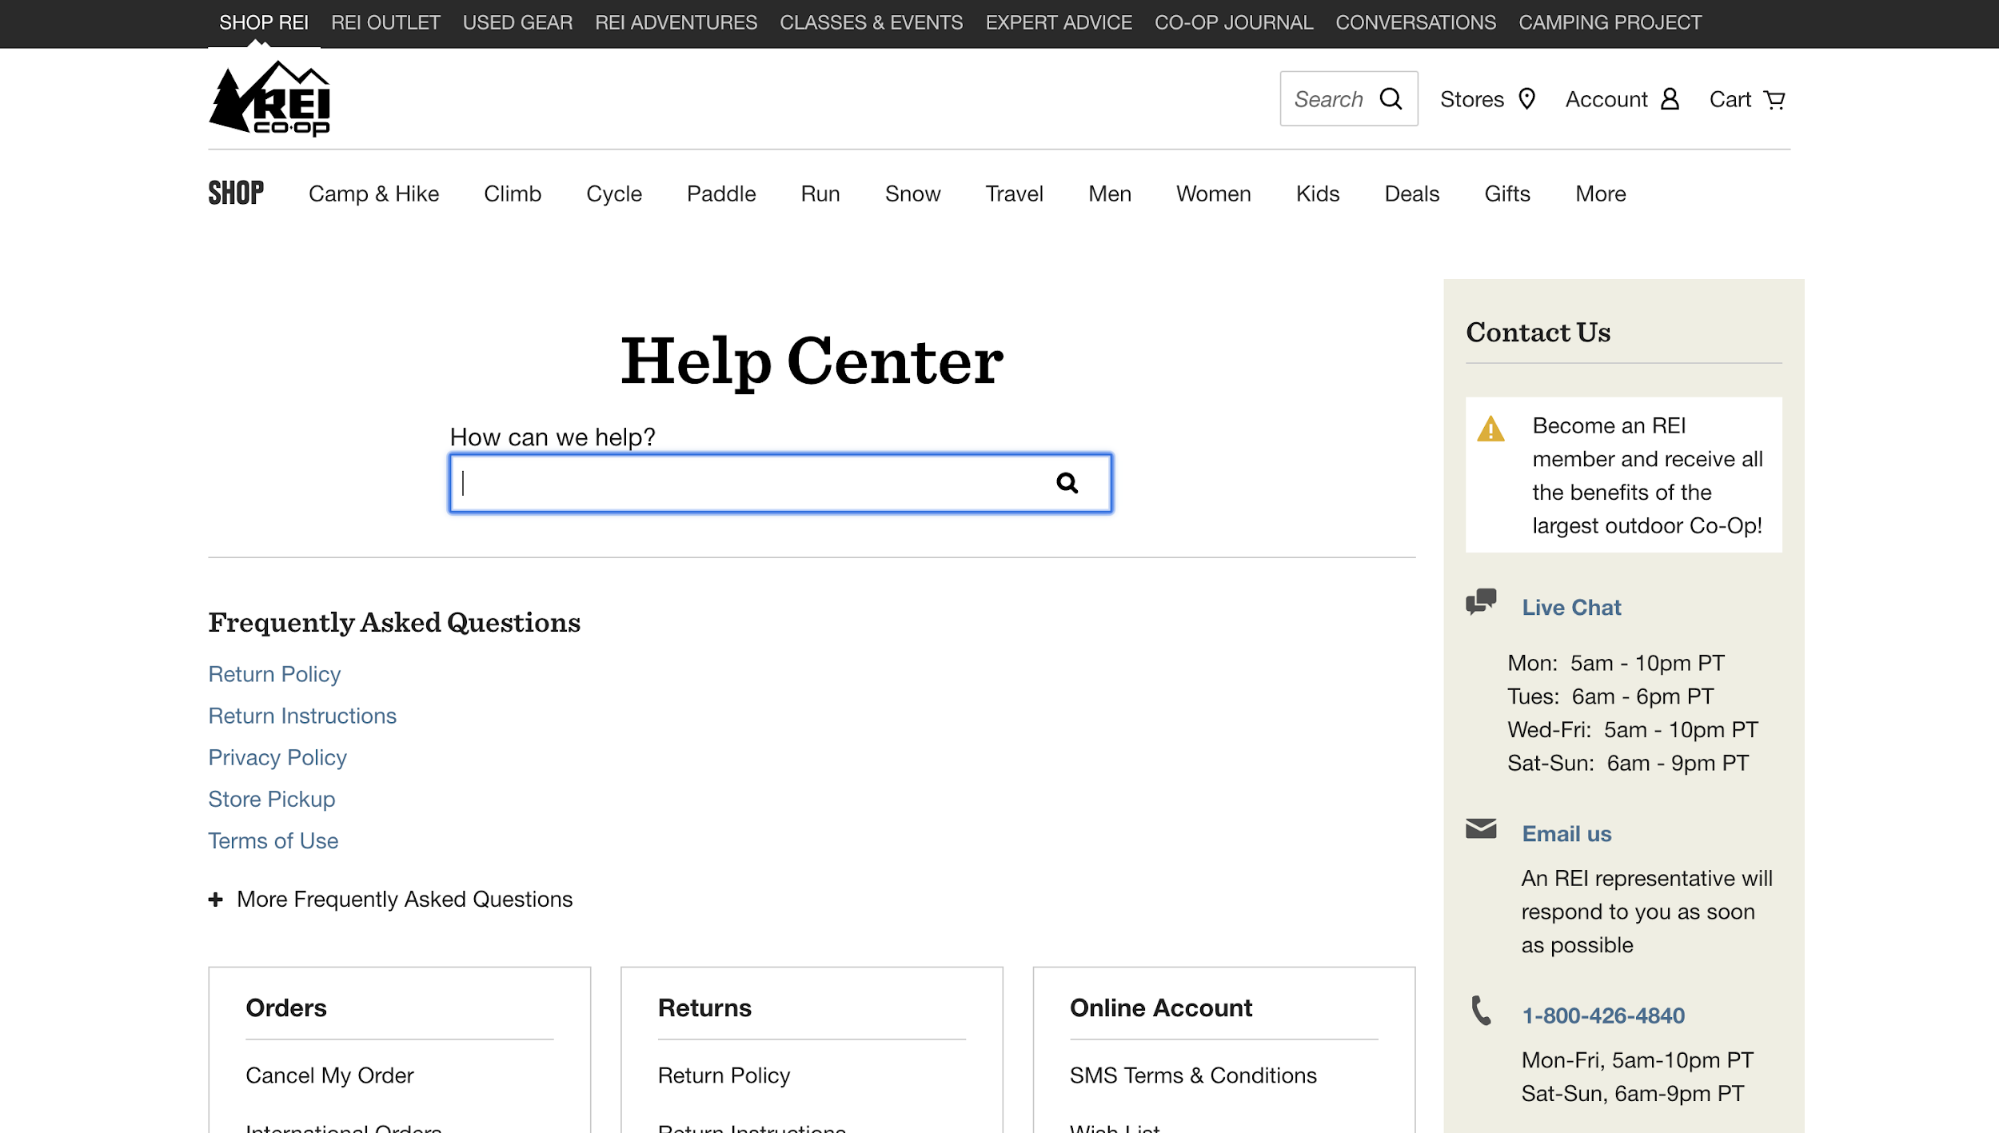Open the Return Policy FAQ link

coord(274,674)
